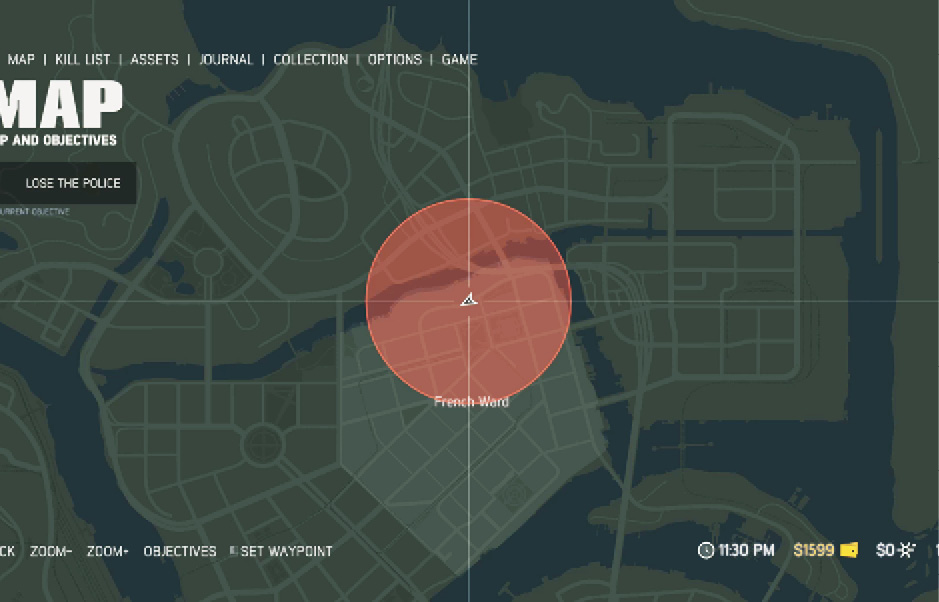This screenshot has width=939, height=602.
Task: Open the COLLECTION tab
Action: (x=311, y=59)
